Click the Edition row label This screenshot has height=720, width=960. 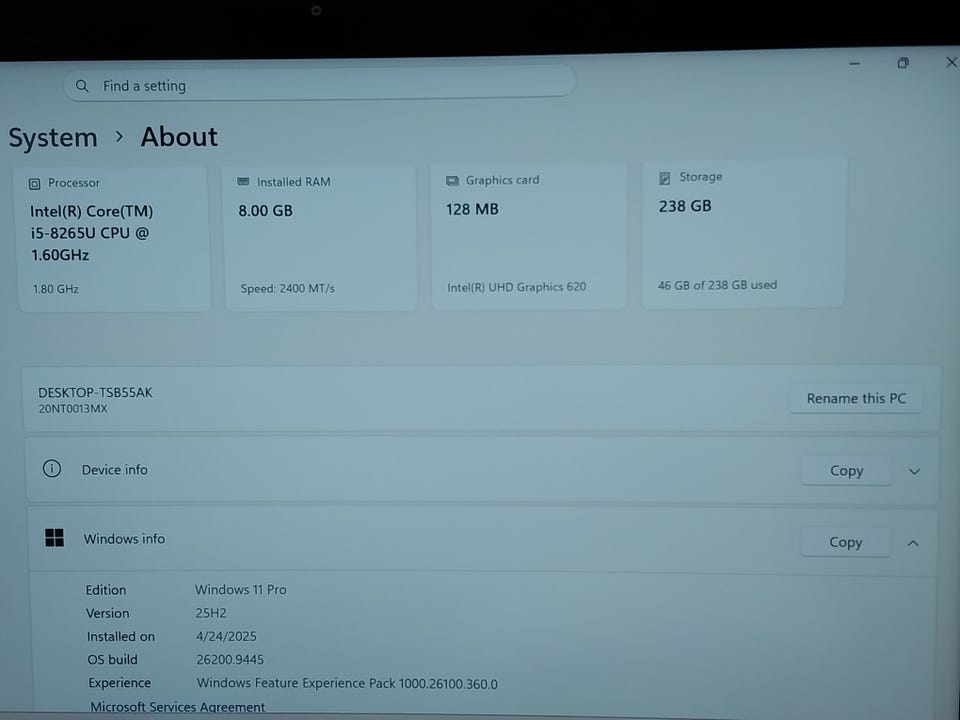106,590
